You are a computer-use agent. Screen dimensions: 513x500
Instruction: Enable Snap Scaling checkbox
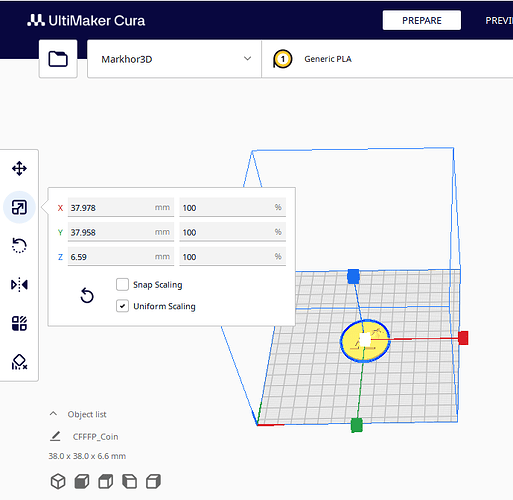coord(122,285)
